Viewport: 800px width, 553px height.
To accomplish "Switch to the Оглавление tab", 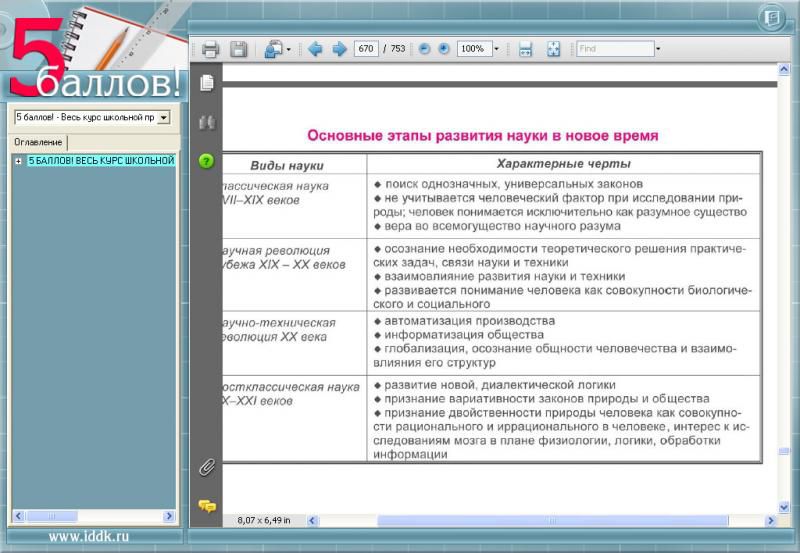I will point(38,142).
